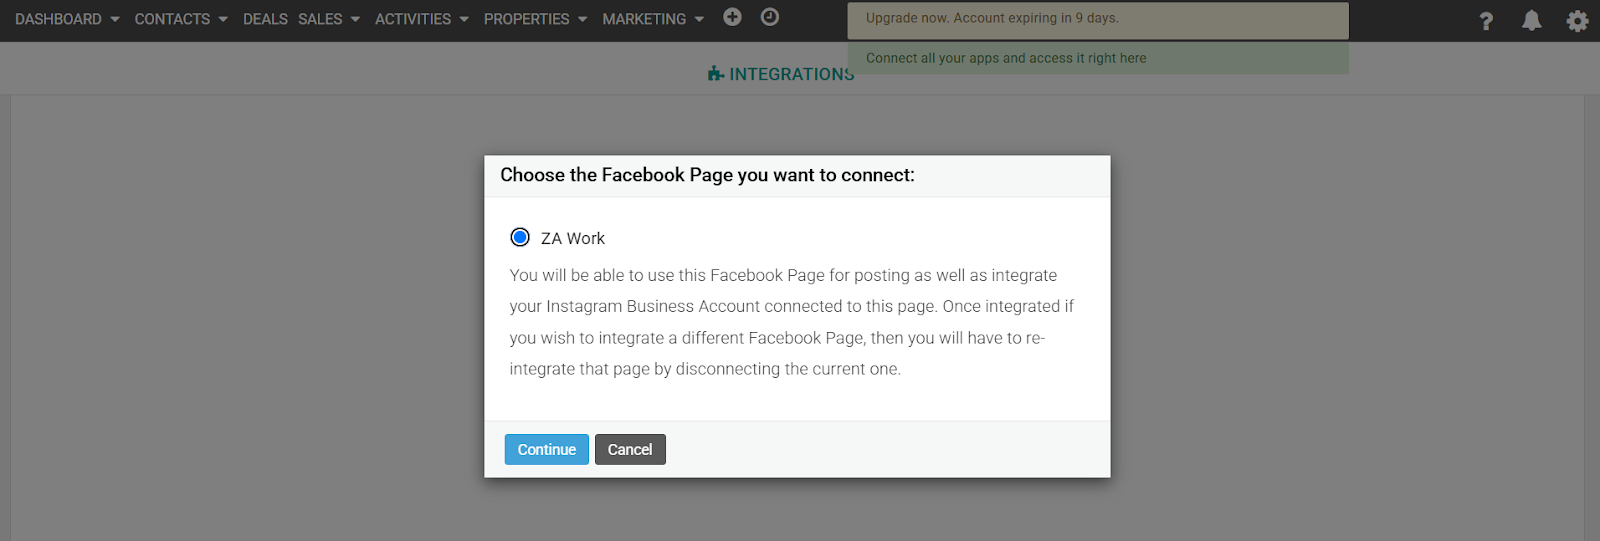Click the ZA Work page label

573,239
